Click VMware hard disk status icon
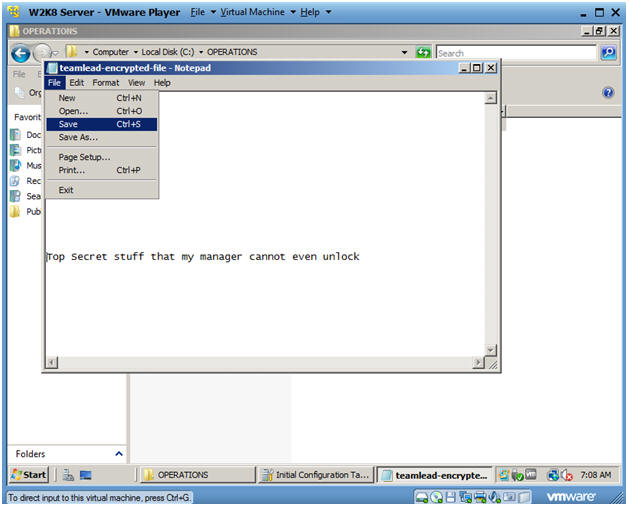The image size is (628, 506). pos(422,497)
